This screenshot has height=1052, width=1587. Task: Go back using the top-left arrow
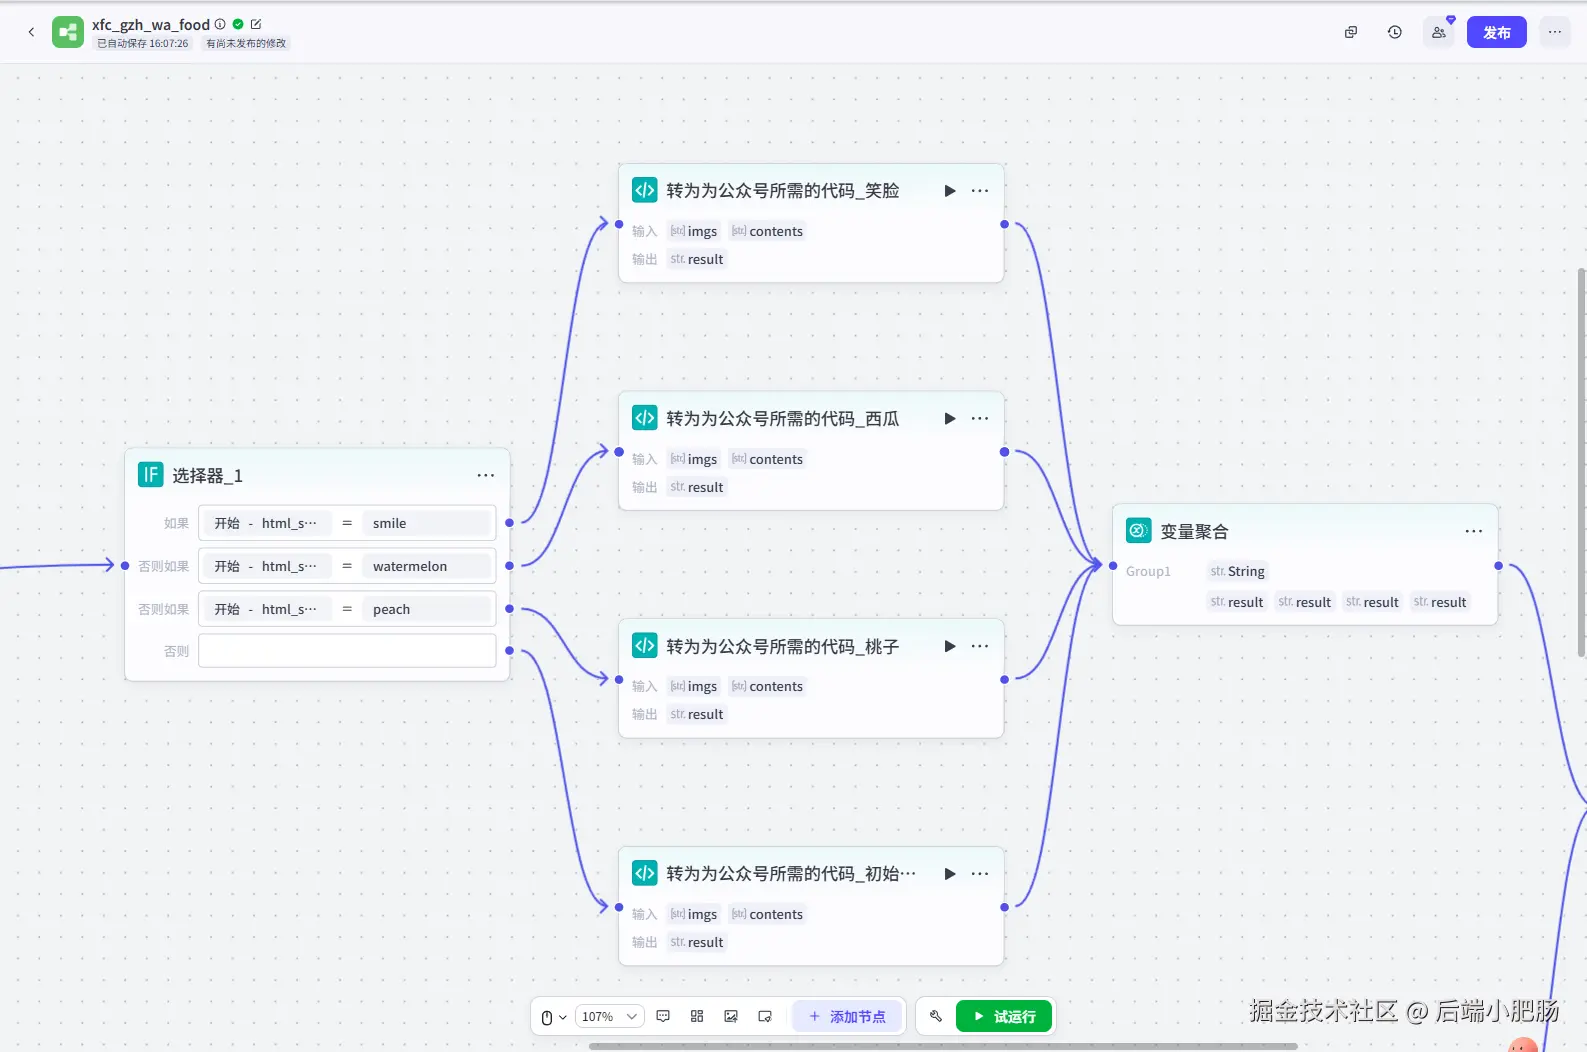[x=31, y=32]
